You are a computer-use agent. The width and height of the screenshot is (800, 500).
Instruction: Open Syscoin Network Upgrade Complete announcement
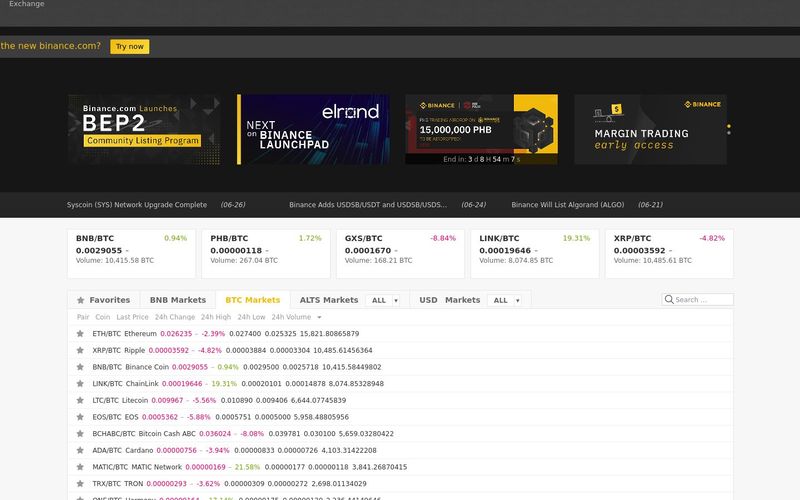click(x=137, y=205)
